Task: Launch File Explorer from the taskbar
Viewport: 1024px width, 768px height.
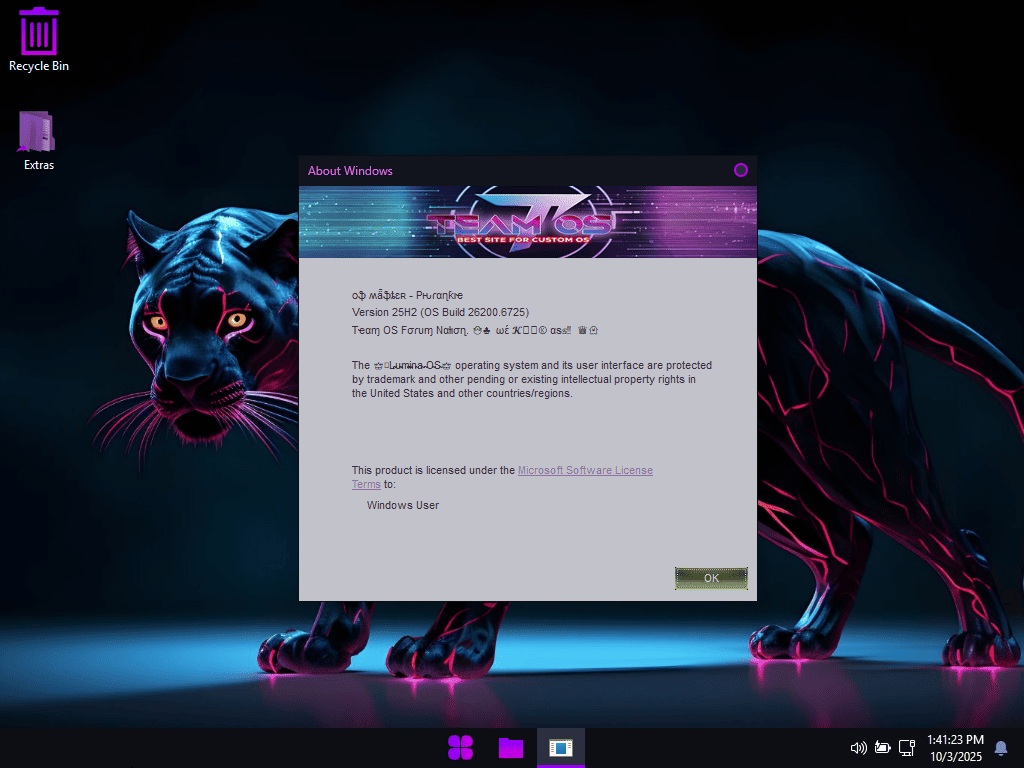Action: point(511,747)
